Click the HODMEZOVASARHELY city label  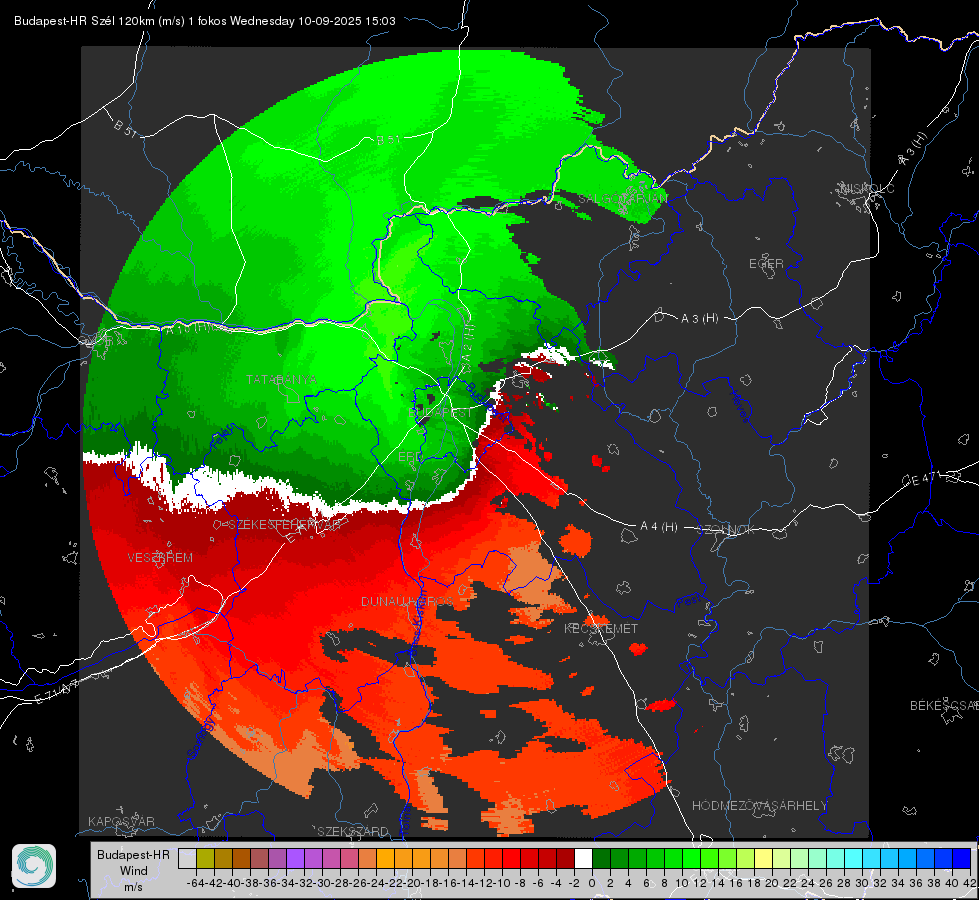click(759, 806)
